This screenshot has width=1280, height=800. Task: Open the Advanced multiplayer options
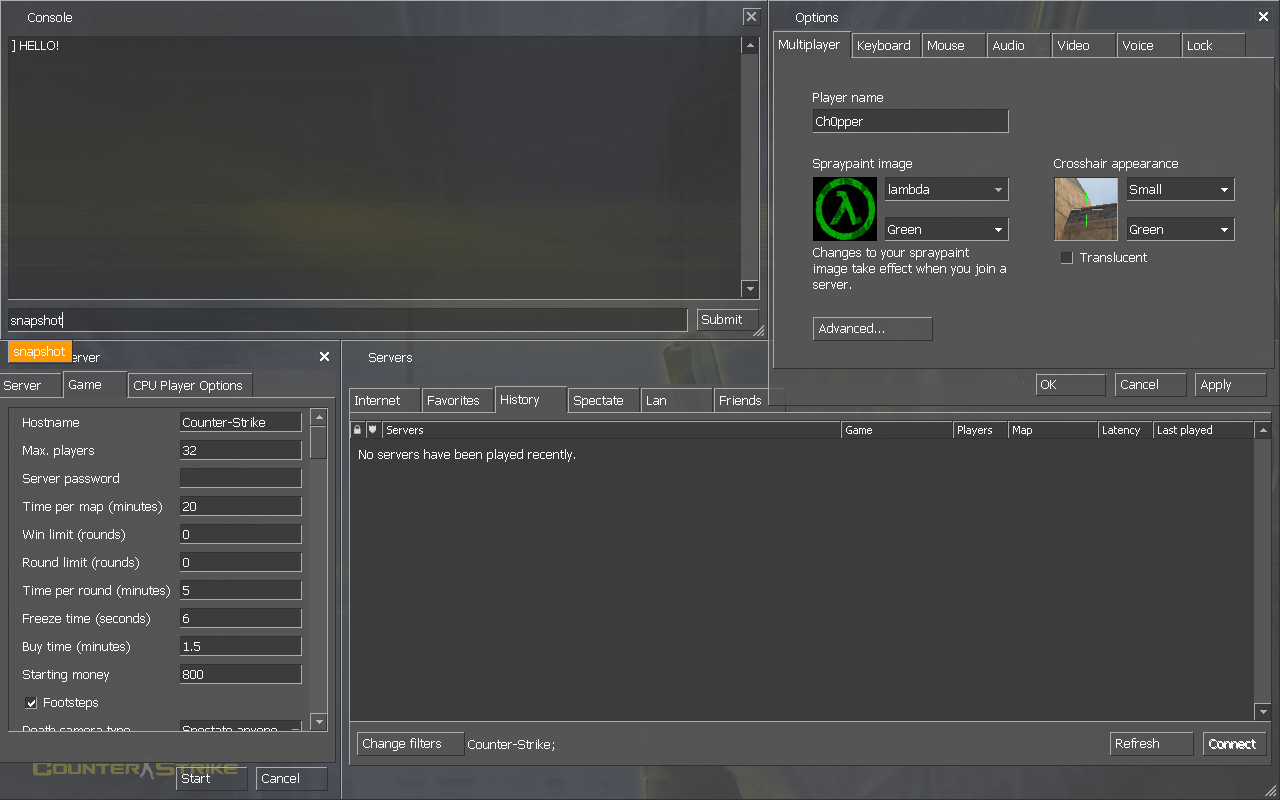click(871, 328)
